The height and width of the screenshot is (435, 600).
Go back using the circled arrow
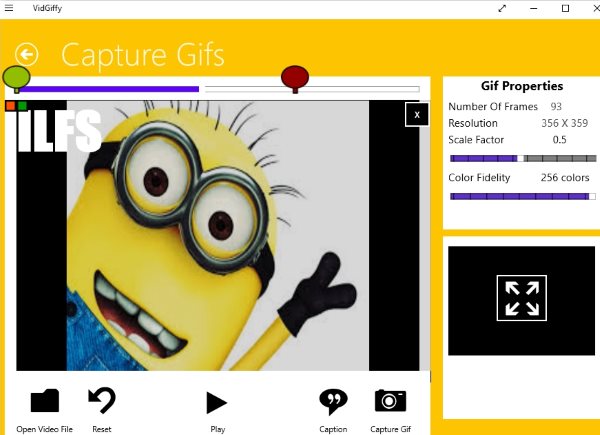[27, 55]
